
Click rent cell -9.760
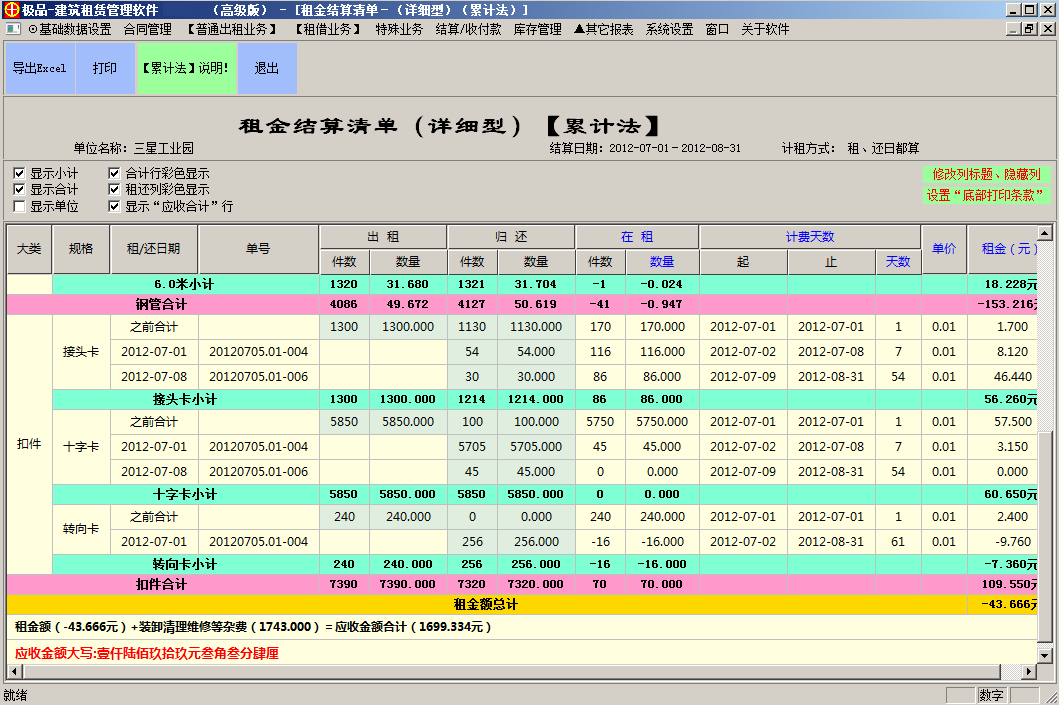click(x=1002, y=542)
